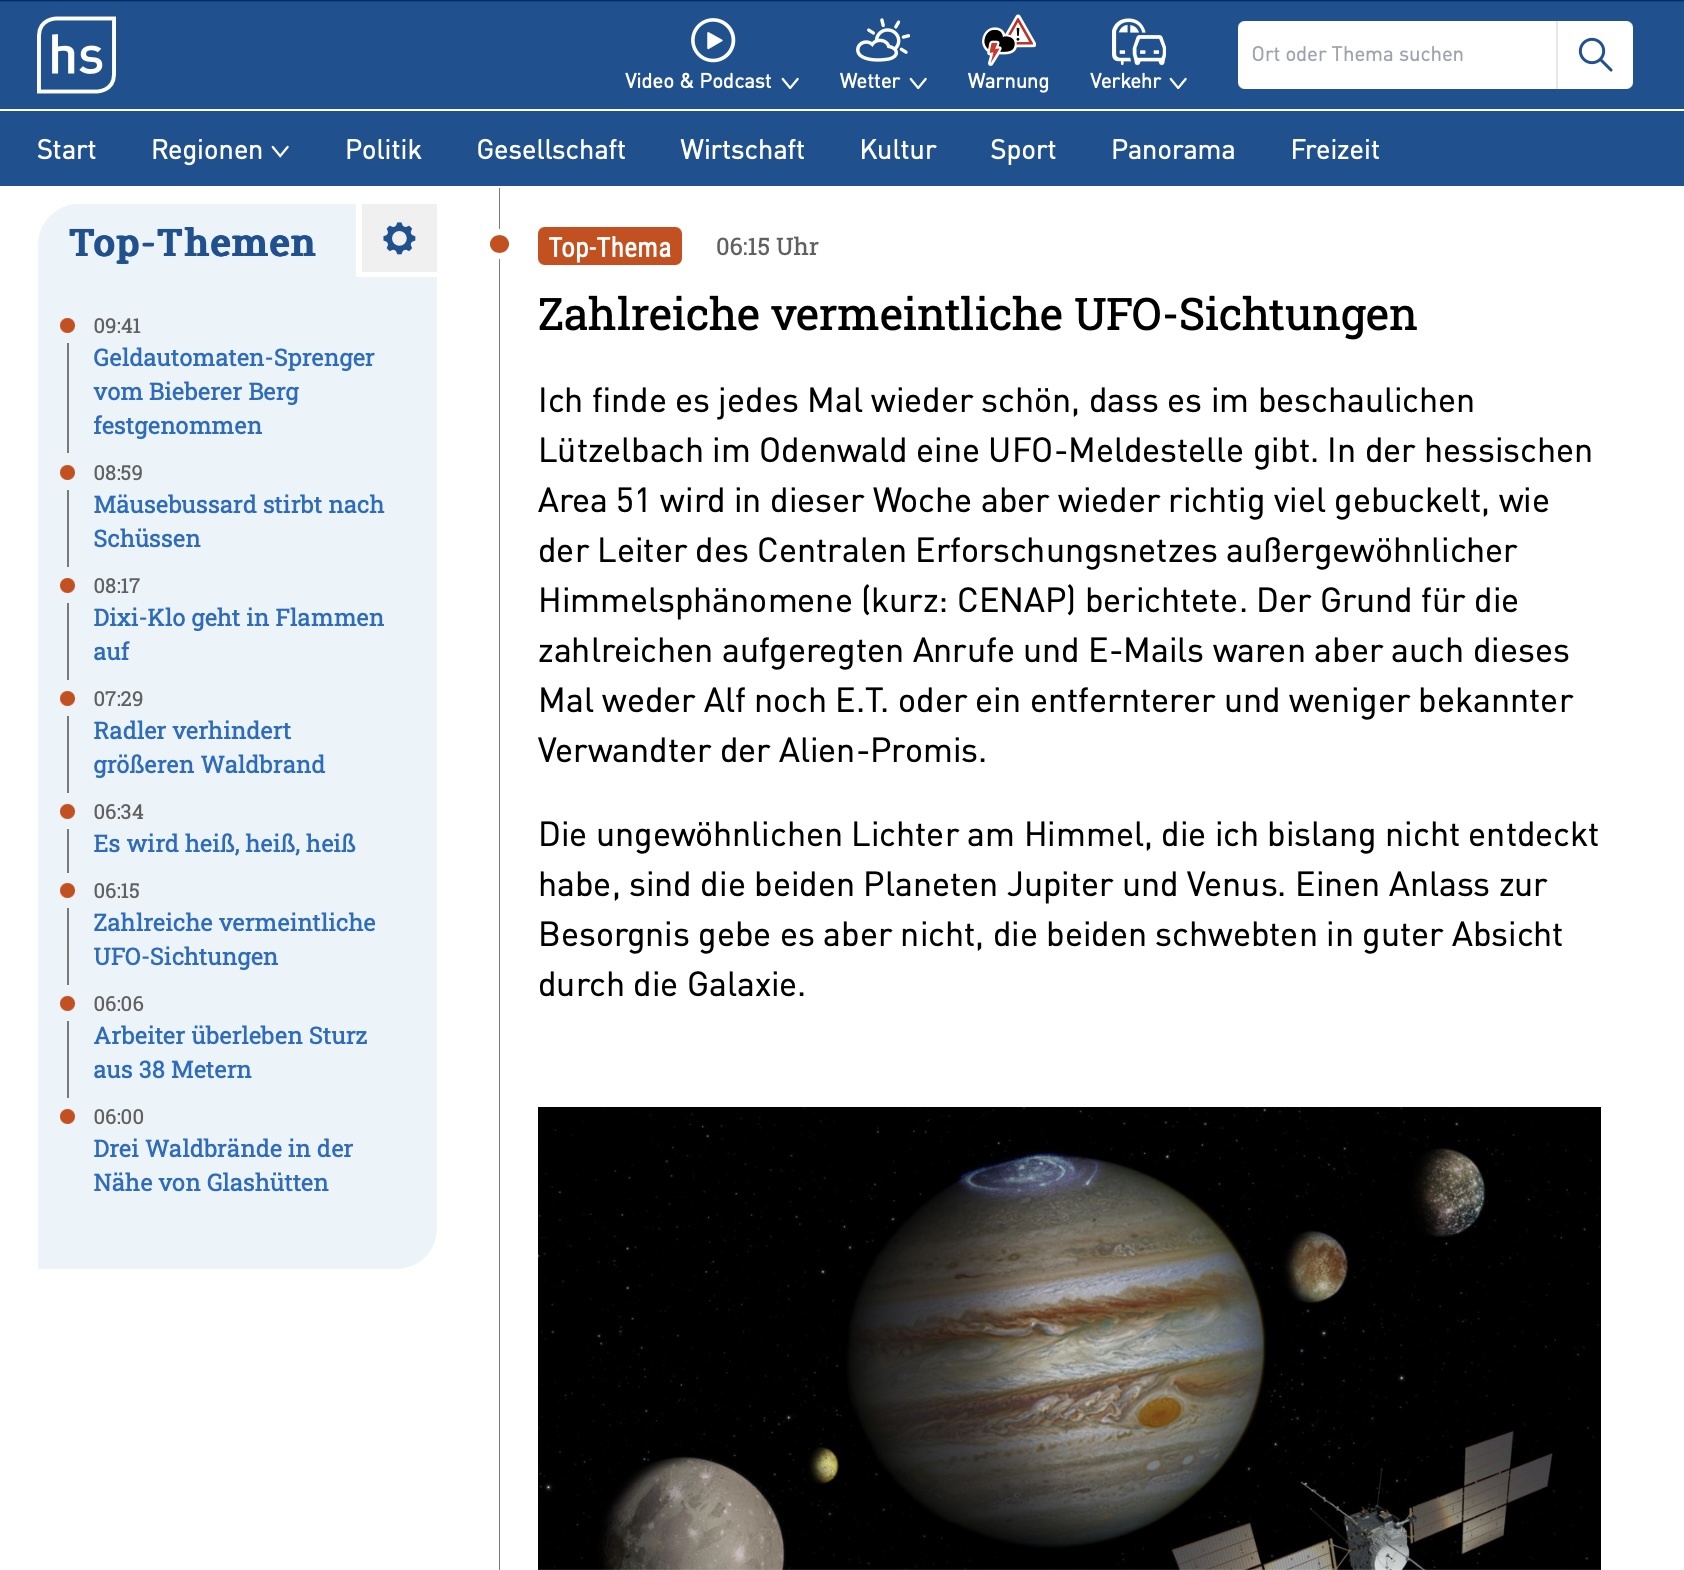Open the Wirtschaft section
This screenshot has height=1570, width=1684.
coord(742,150)
